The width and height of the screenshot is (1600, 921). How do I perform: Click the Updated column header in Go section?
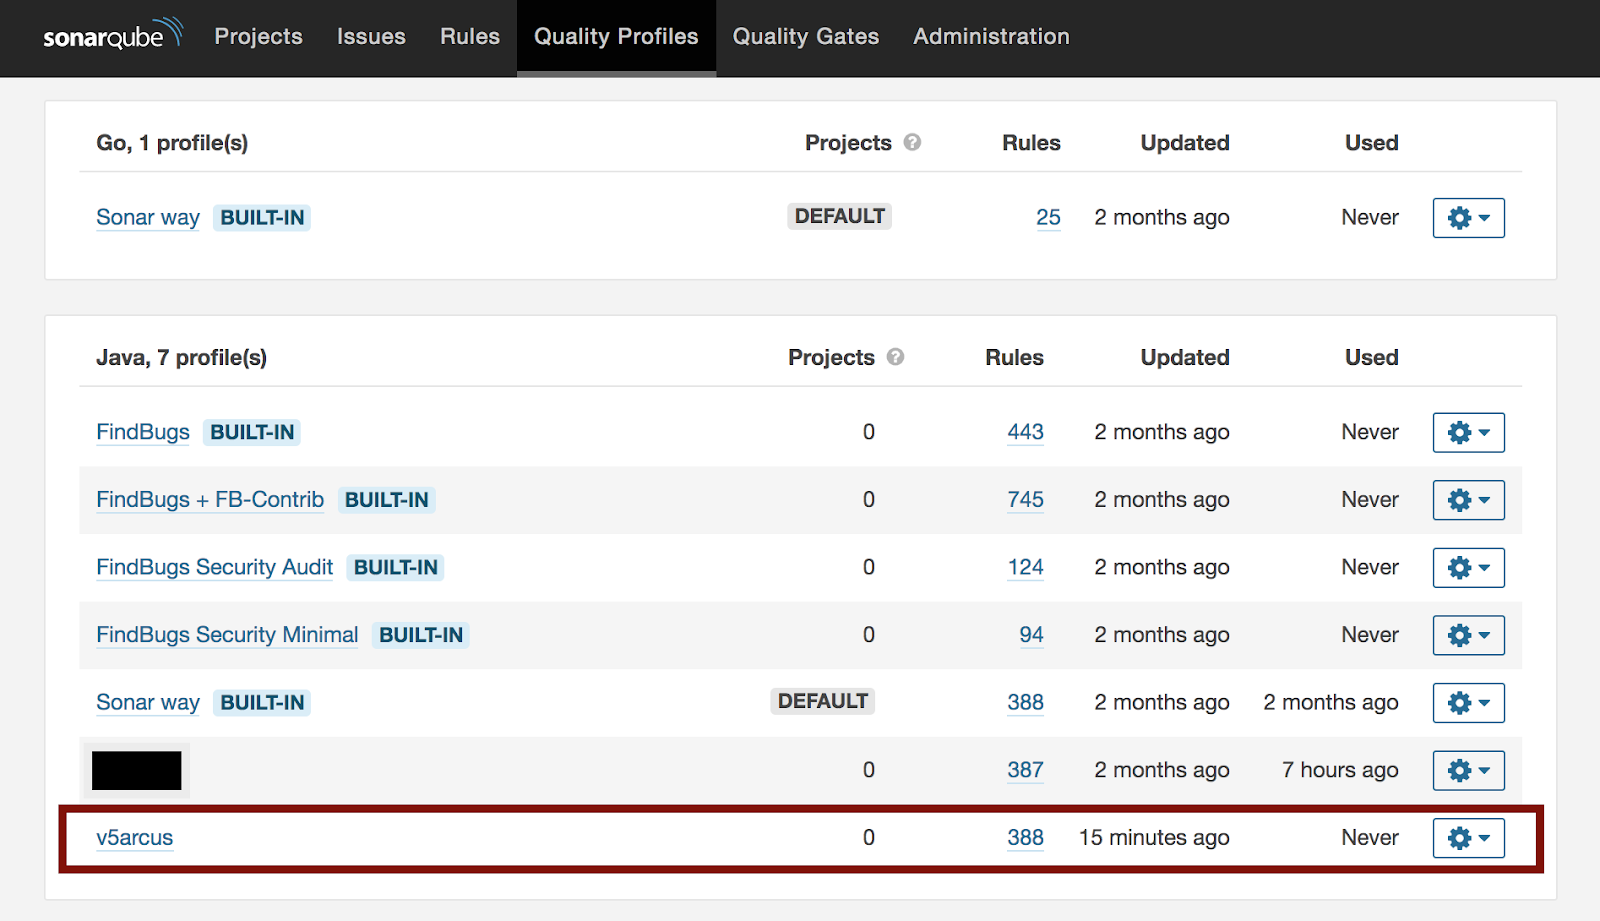coord(1185,143)
